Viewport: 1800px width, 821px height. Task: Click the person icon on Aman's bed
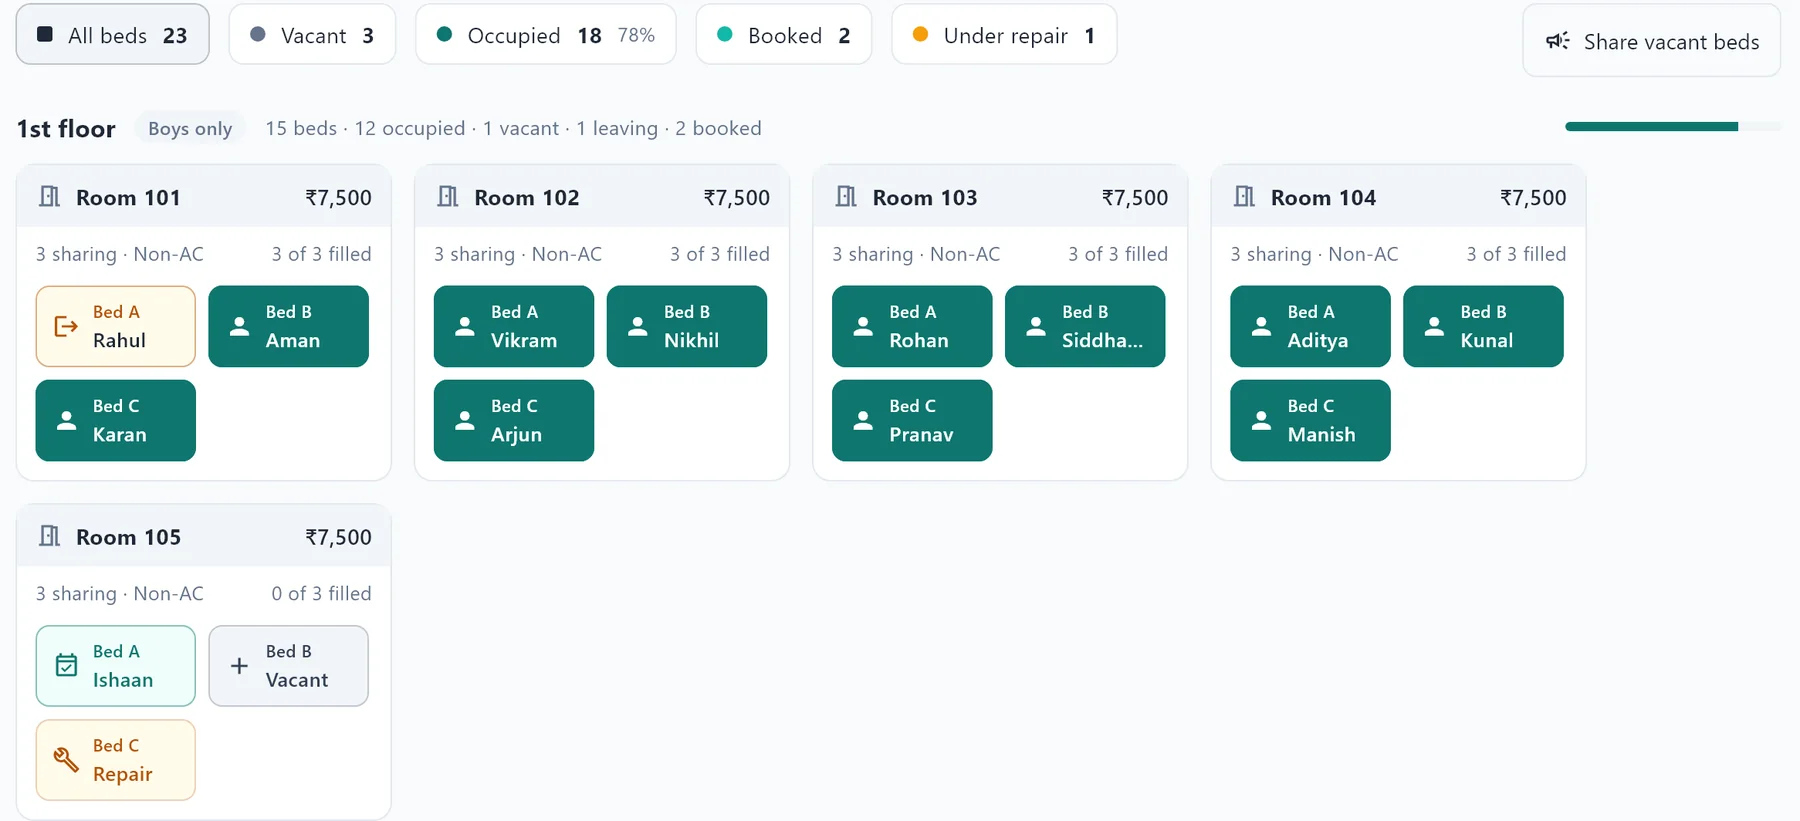coord(239,326)
